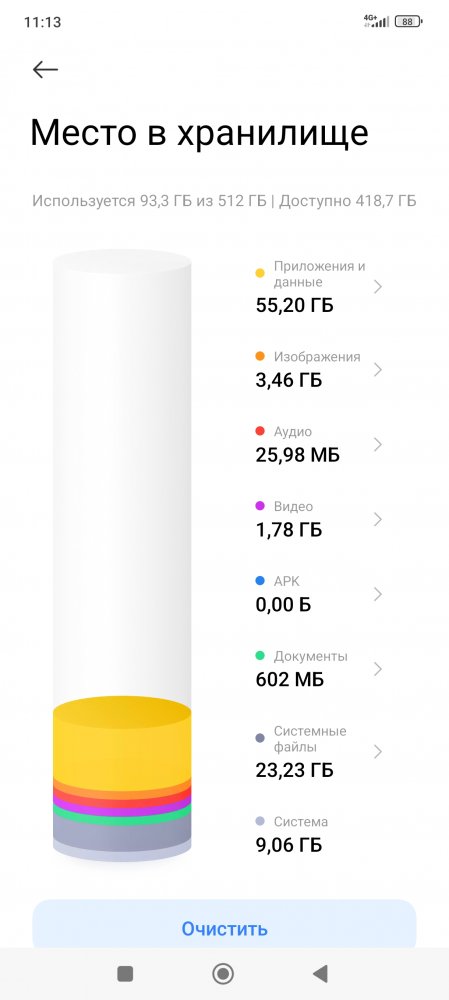Open the Видео chevron arrow
This screenshot has width=449, height=1000.
[x=378, y=519]
